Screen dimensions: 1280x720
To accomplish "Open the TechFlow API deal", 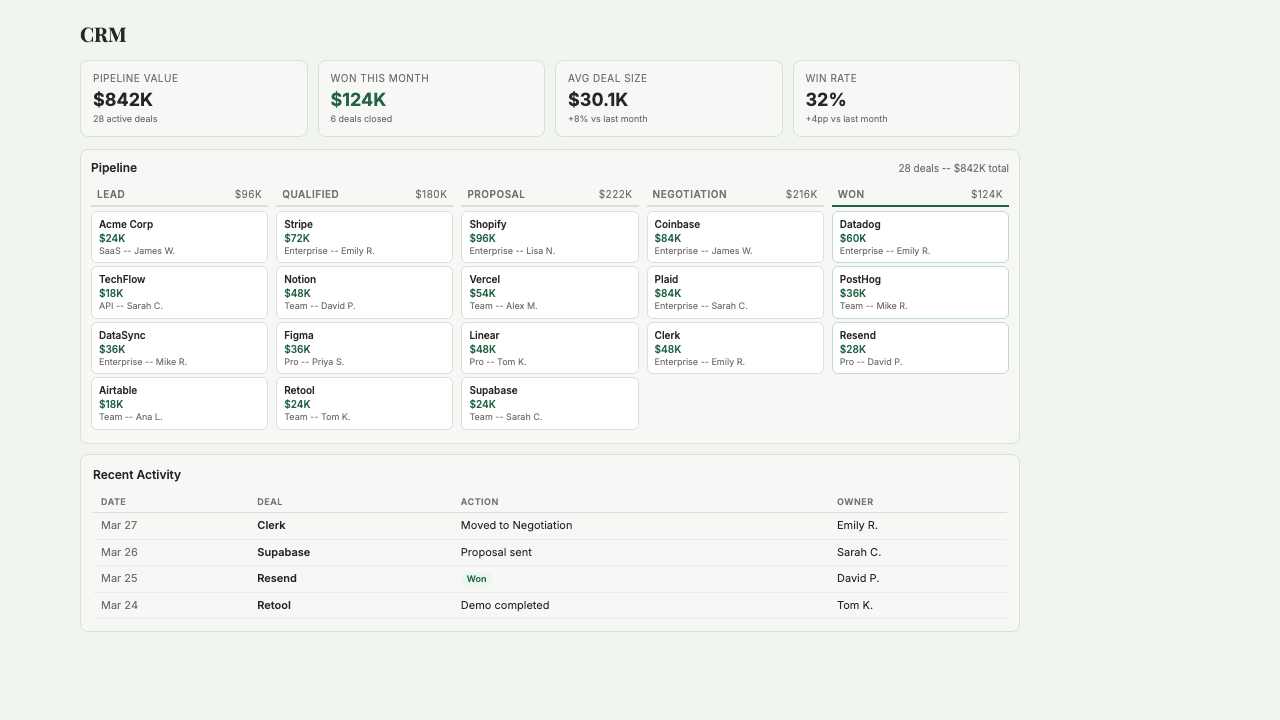I will click(179, 292).
